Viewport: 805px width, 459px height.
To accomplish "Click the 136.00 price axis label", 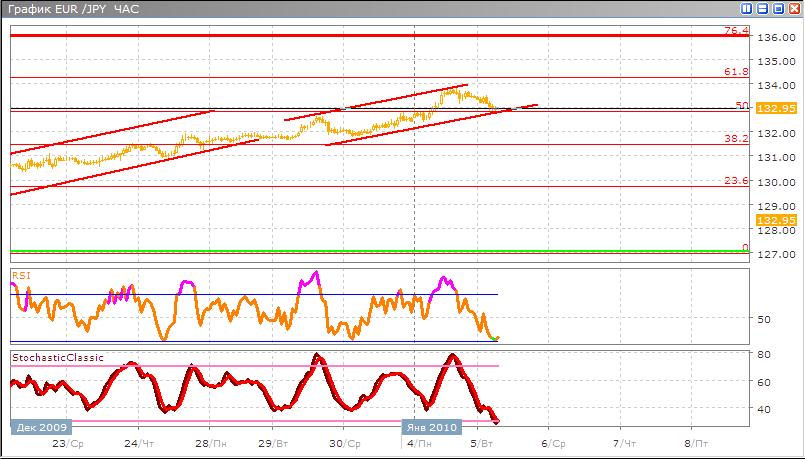I will 776,38.
